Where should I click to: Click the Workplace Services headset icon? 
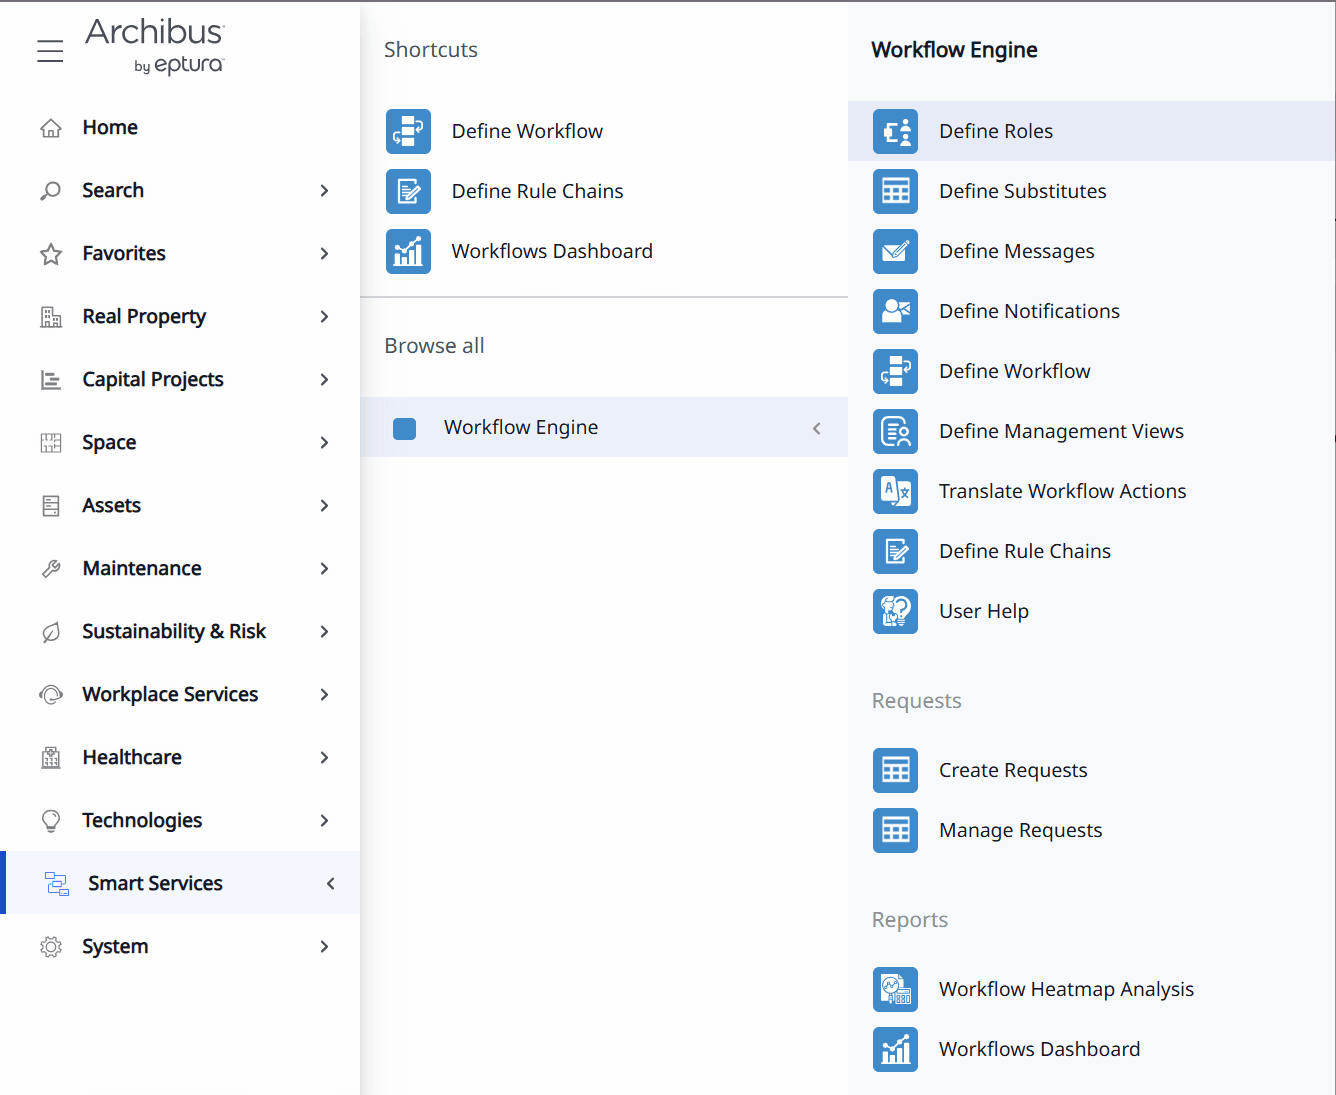[51, 695]
